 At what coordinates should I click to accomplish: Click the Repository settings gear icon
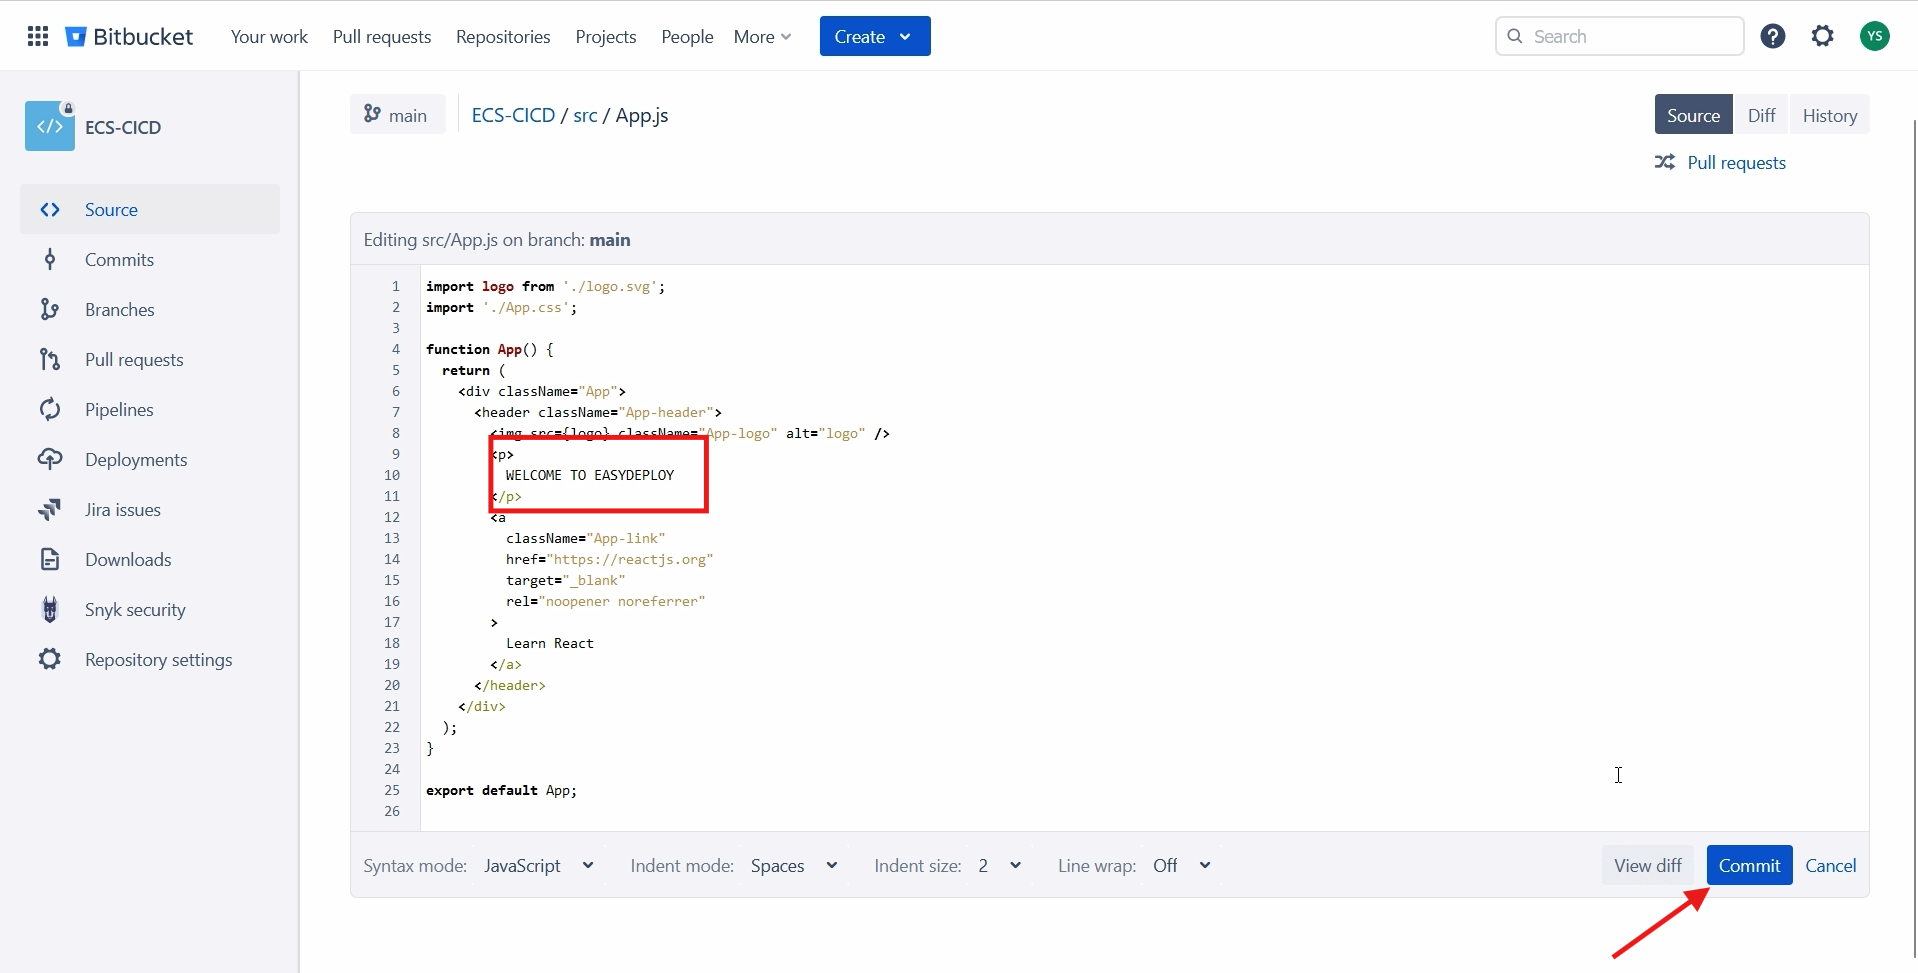coord(50,659)
